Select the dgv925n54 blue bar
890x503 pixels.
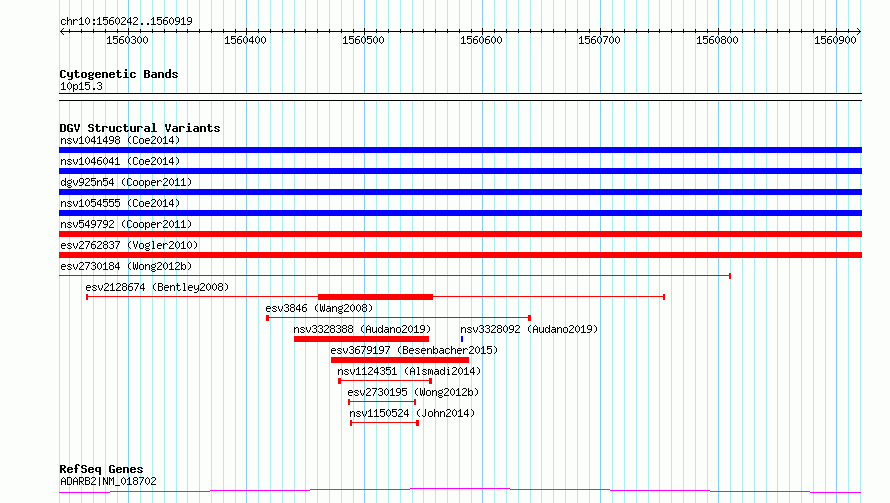coord(460,192)
